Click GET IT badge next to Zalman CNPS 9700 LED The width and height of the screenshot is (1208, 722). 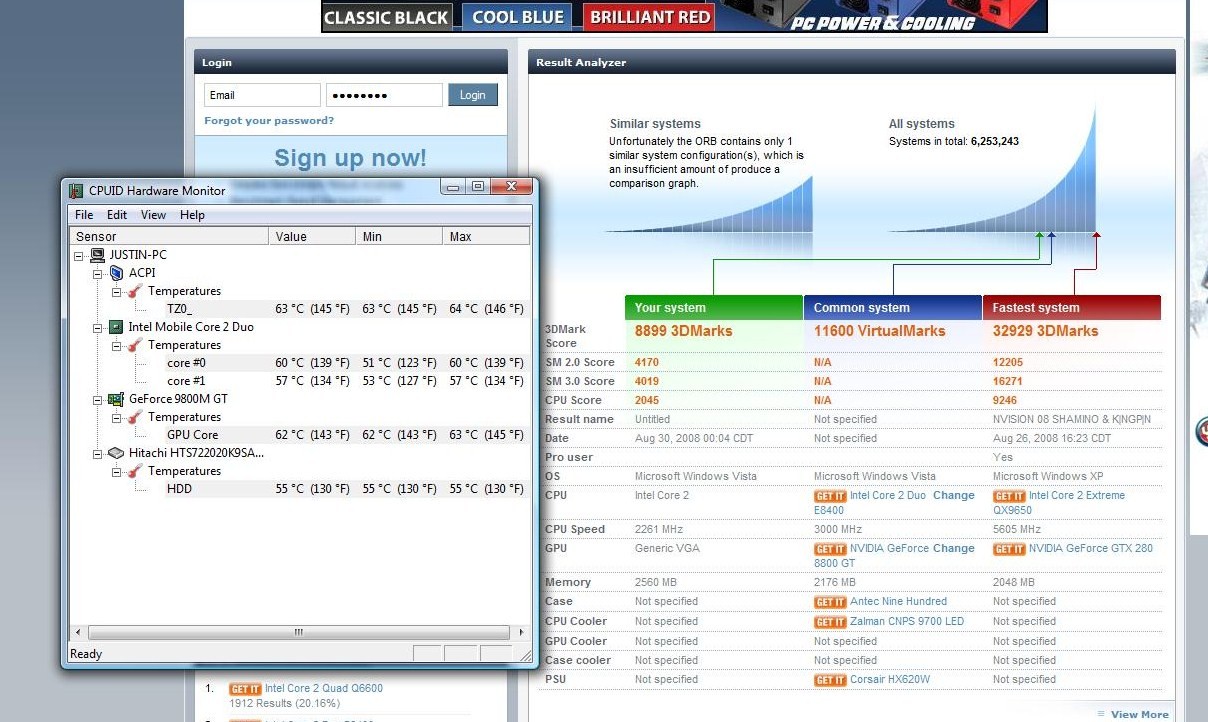pos(830,622)
